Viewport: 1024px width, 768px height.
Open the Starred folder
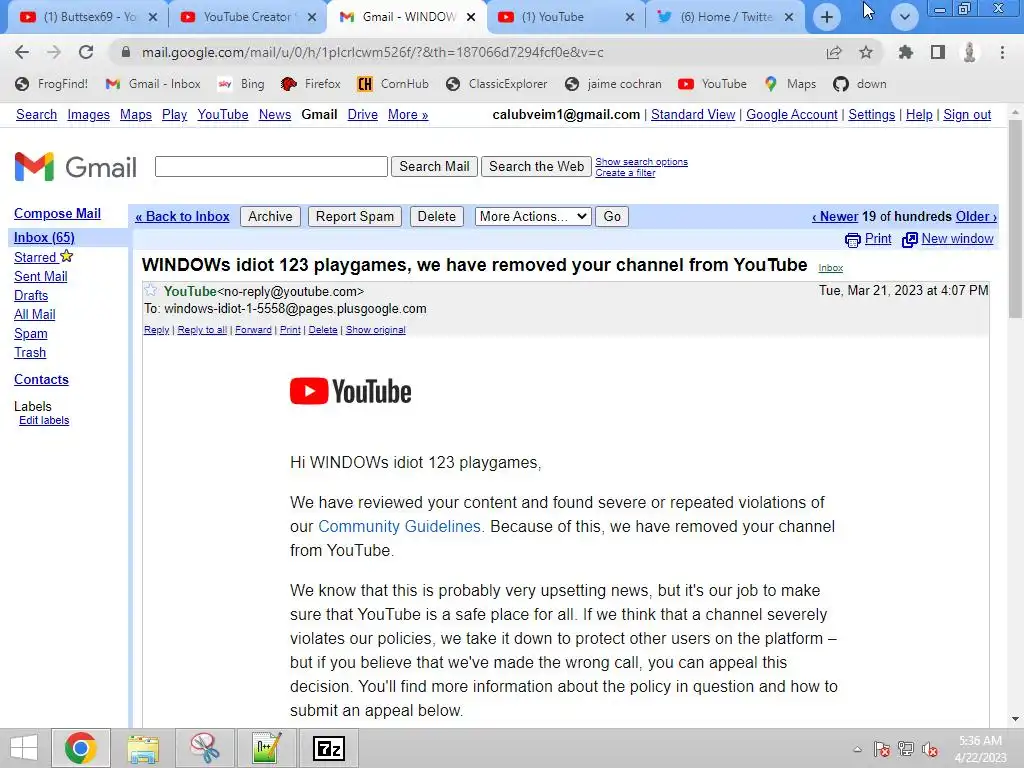[35, 257]
